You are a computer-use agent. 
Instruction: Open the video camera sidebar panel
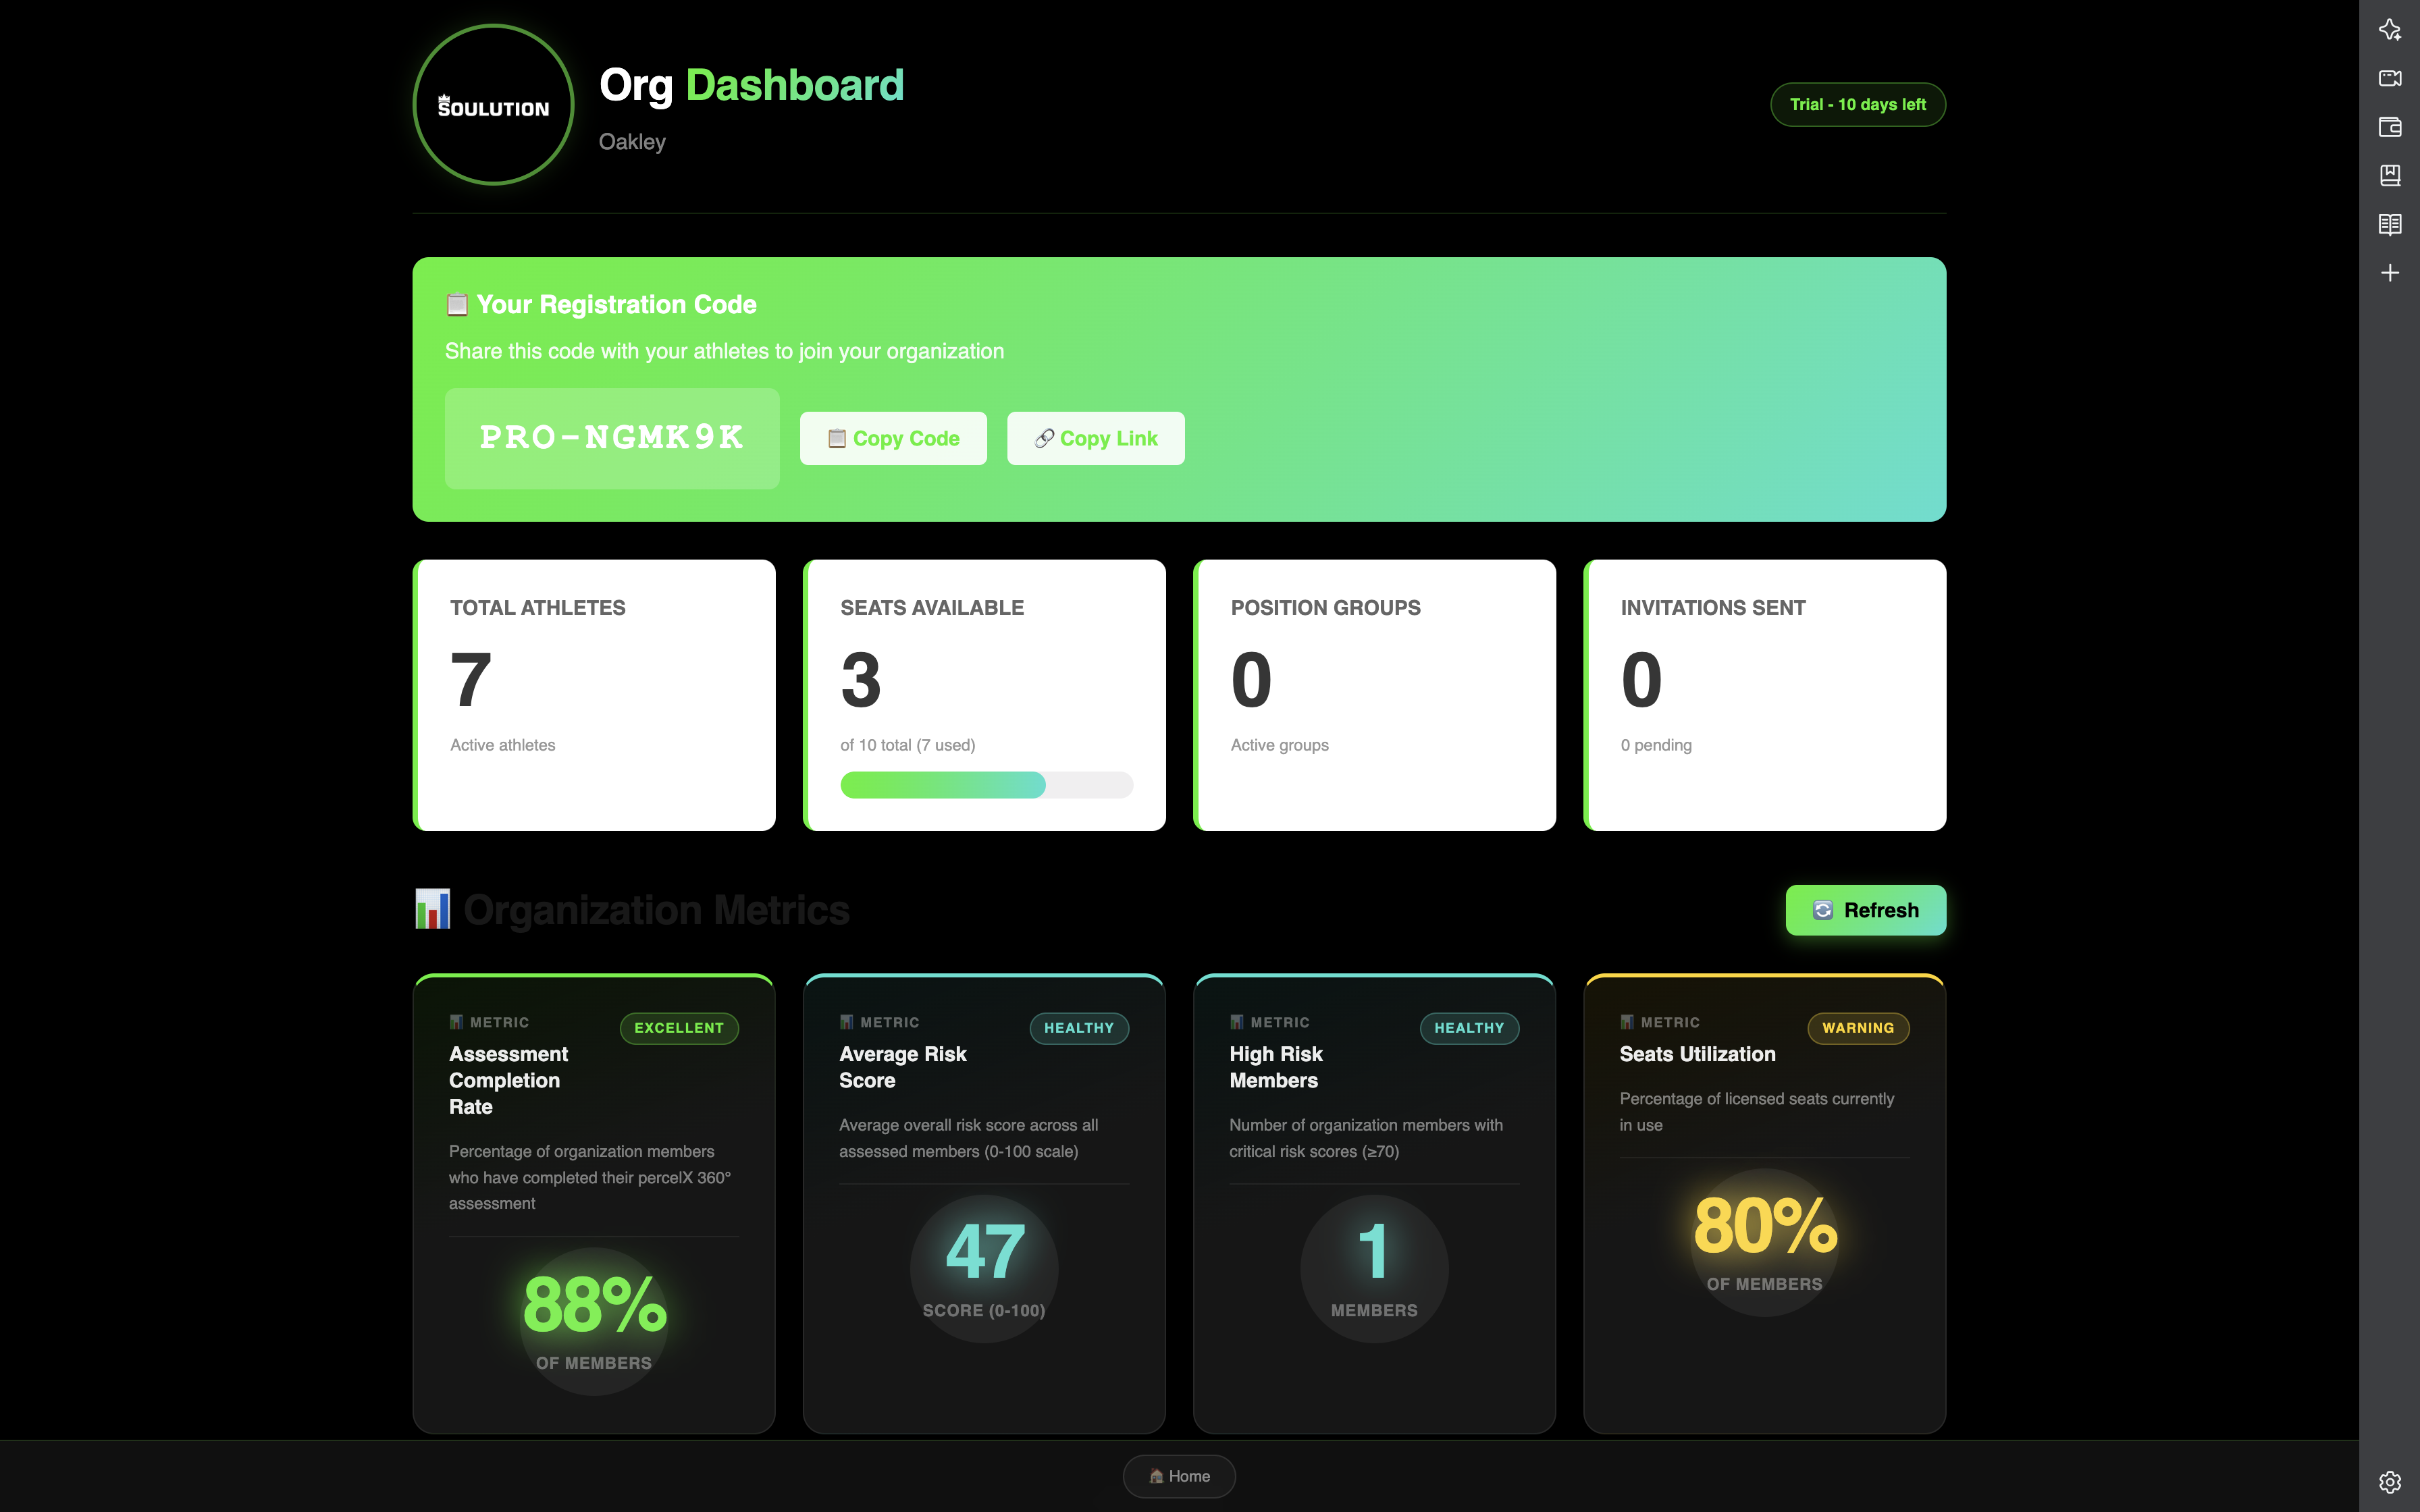[2389, 78]
